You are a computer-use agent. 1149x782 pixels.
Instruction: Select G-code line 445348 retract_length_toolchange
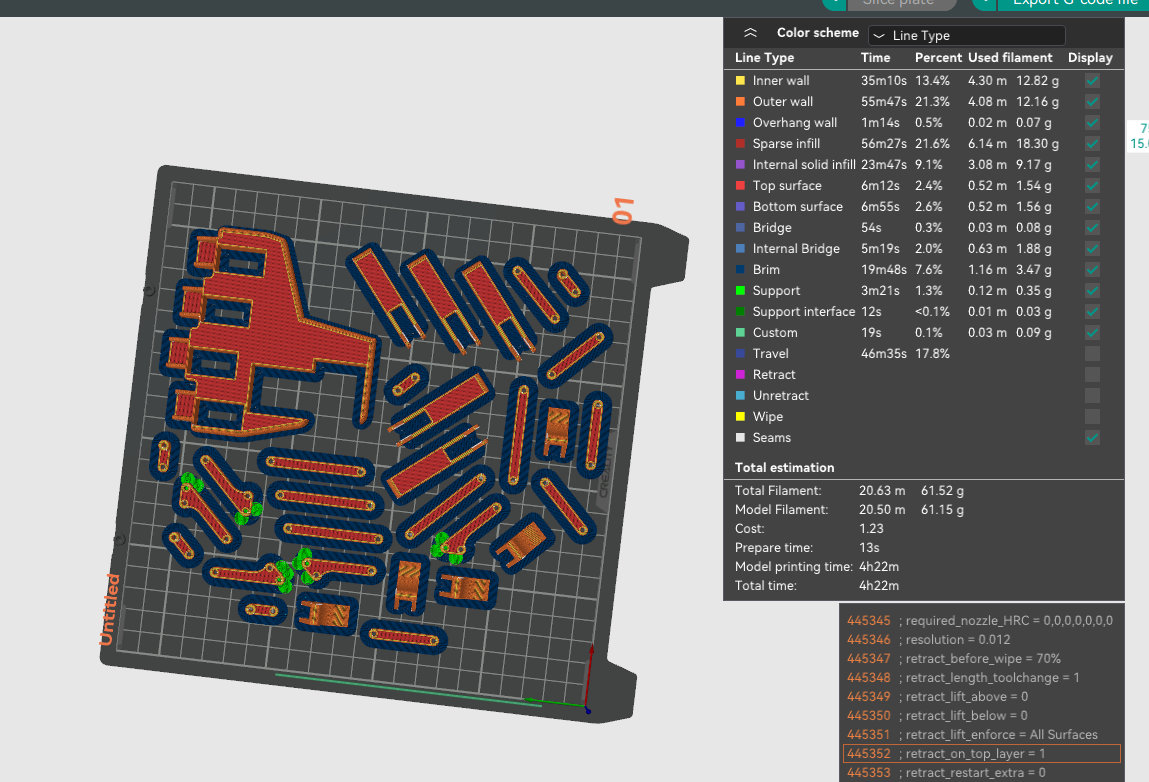click(x=981, y=678)
